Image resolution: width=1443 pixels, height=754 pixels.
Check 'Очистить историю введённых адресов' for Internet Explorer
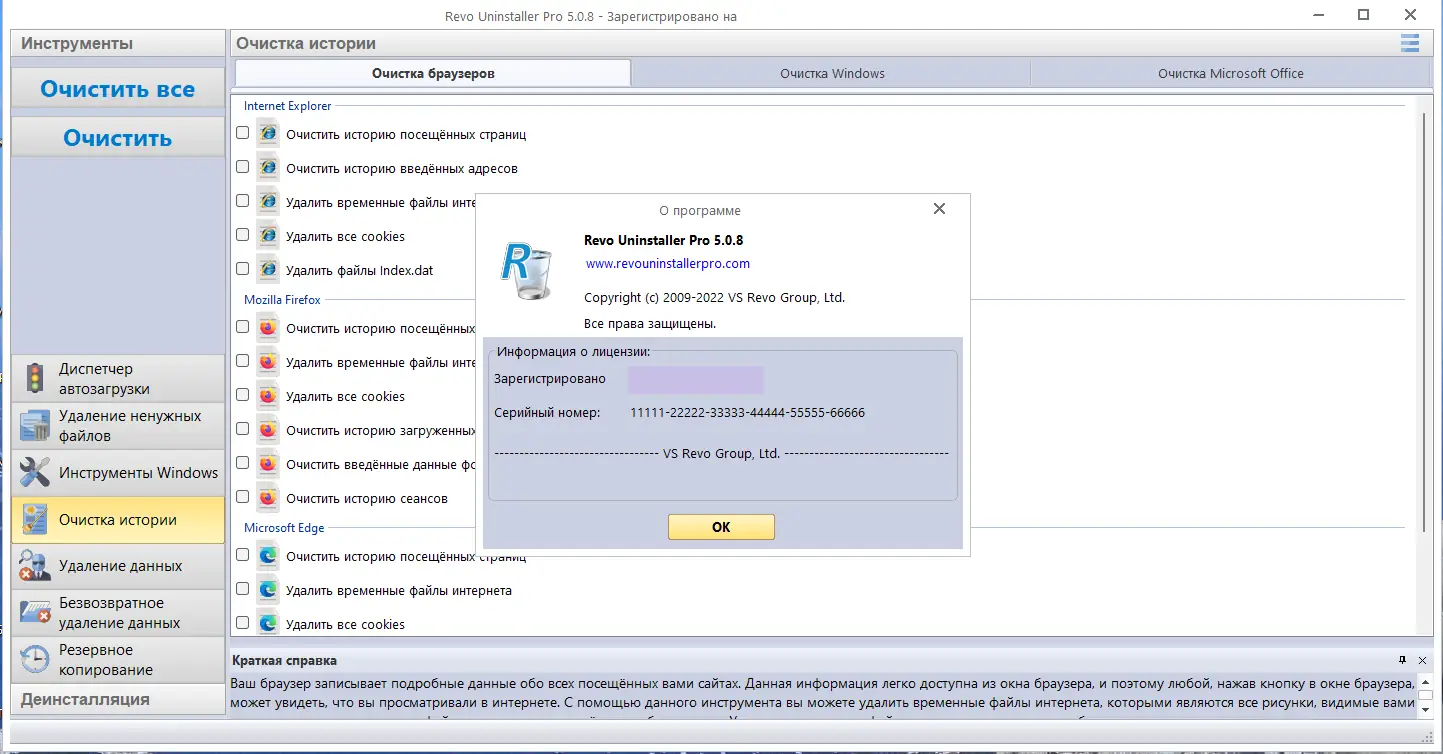tap(242, 167)
